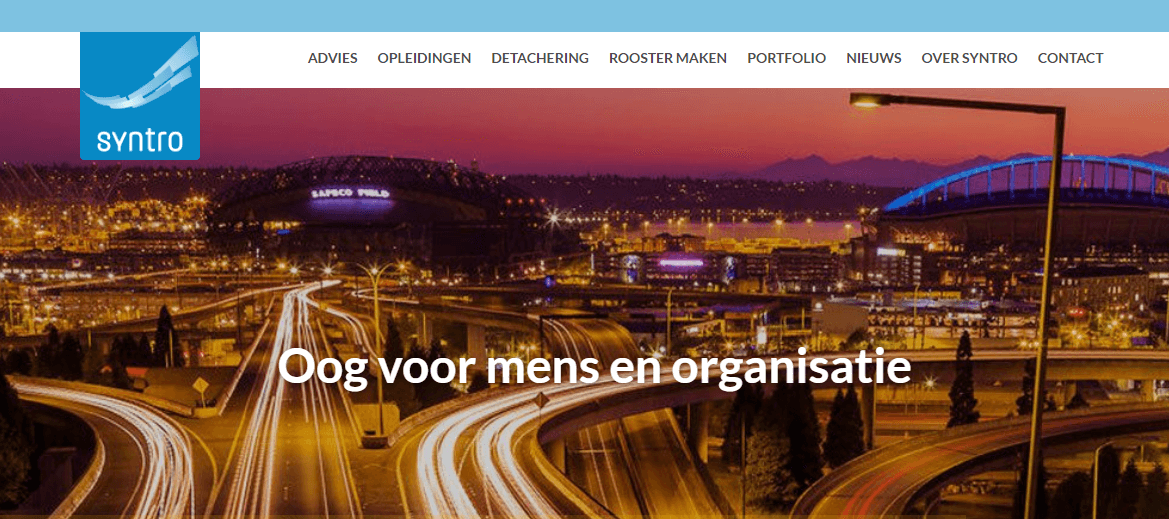Viewport: 1169px width, 519px height.
Task: Open the Rooster Maken section
Action: coord(667,58)
